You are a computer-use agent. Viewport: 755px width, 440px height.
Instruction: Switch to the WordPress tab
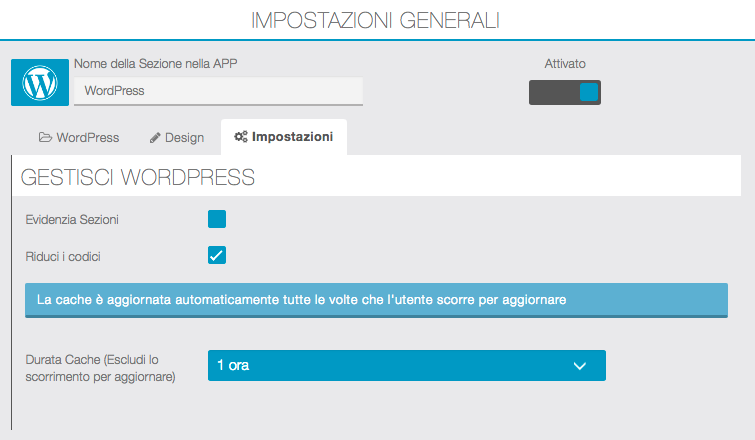79,137
